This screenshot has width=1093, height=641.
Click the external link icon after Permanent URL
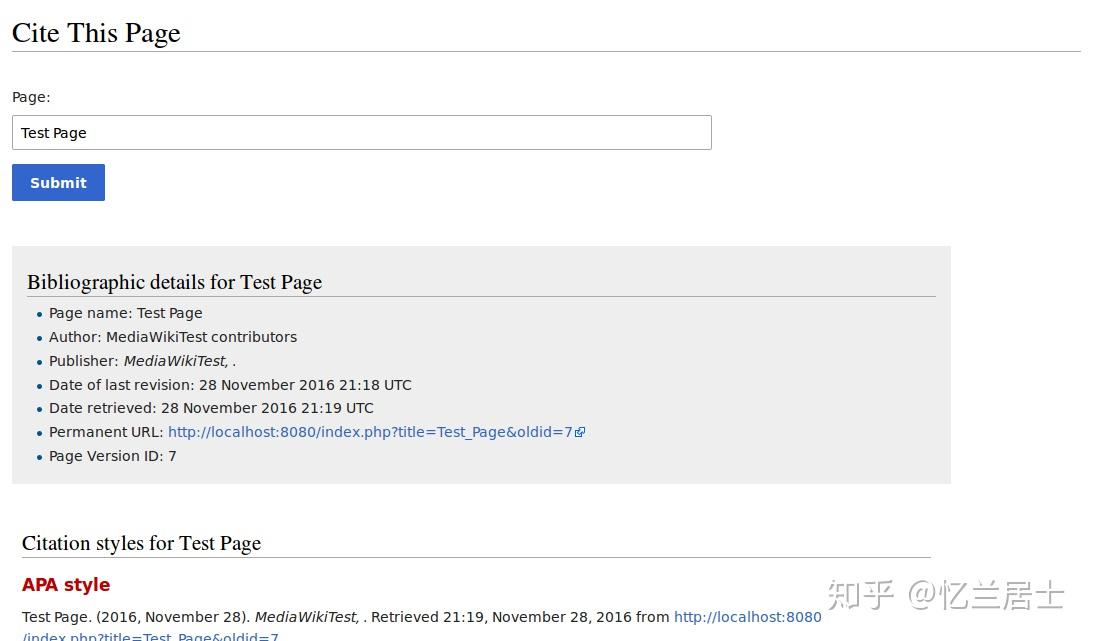coord(580,433)
